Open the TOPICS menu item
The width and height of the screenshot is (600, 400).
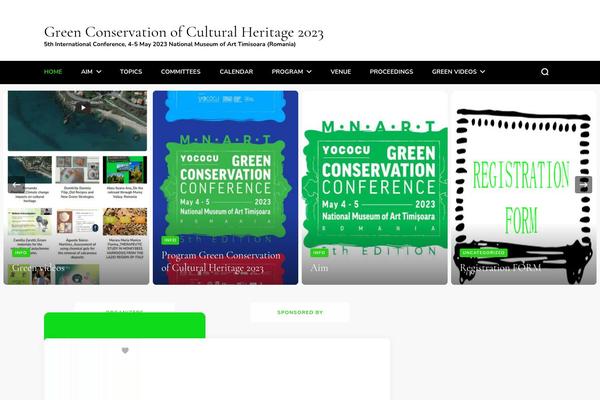pos(131,72)
